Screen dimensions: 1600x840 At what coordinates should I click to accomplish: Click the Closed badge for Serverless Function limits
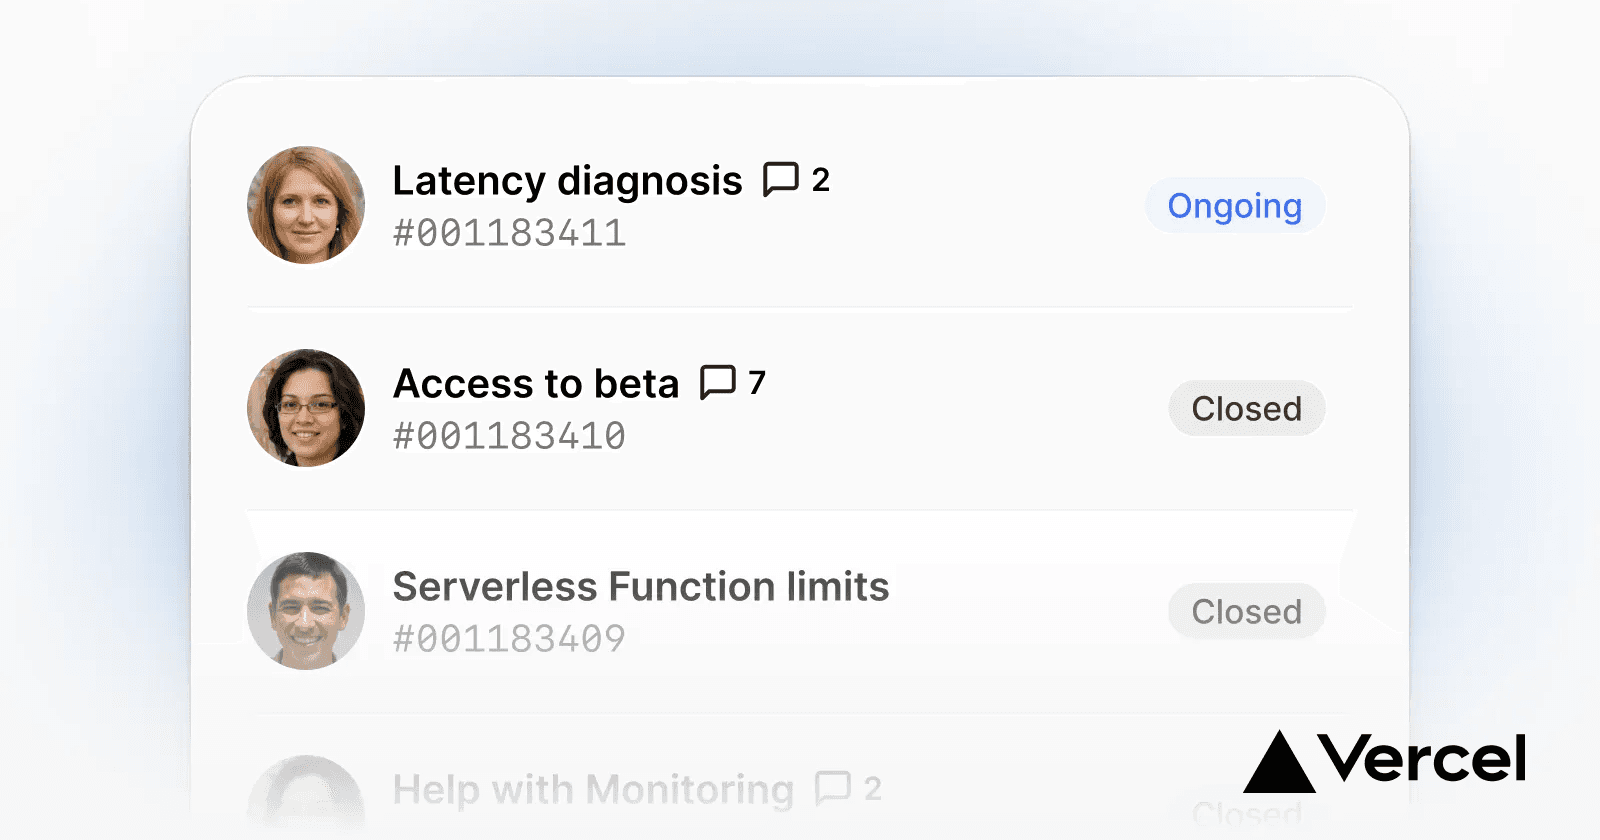pos(1246,612)
